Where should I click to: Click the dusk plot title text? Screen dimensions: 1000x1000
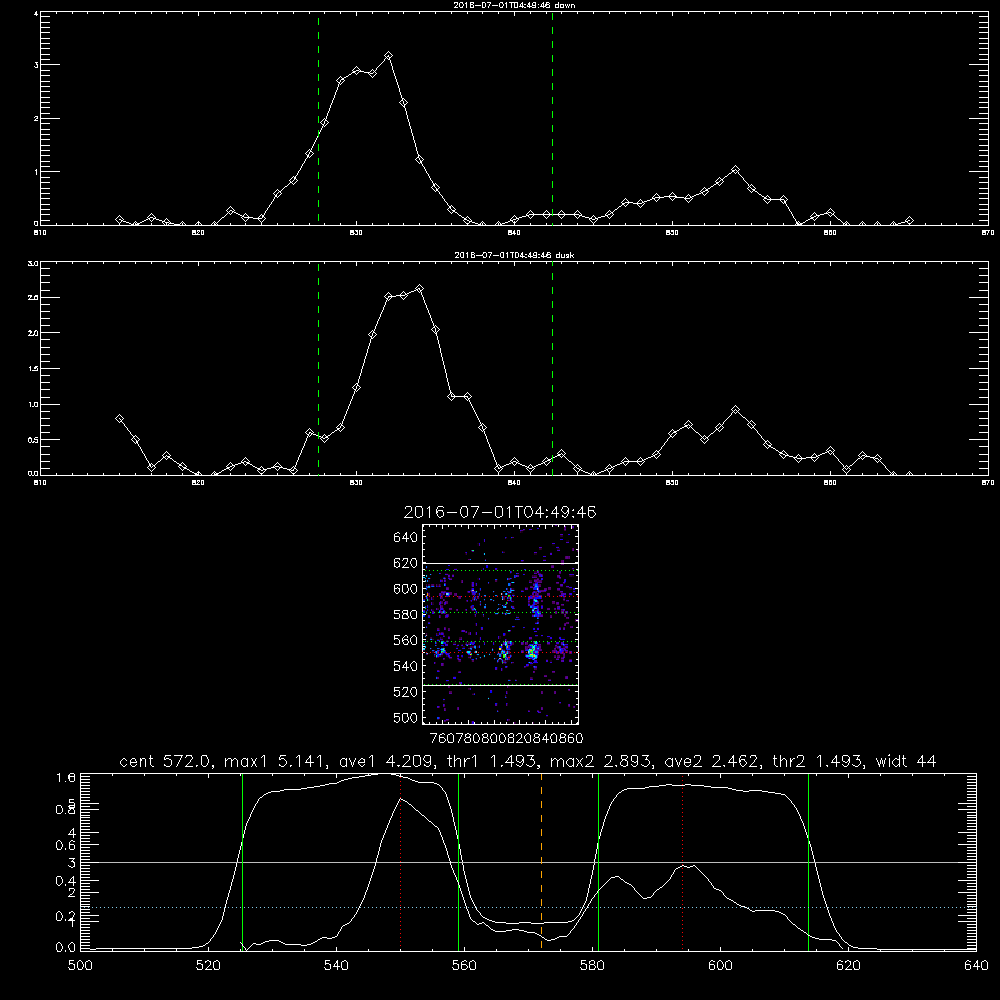tap(514, 255)
